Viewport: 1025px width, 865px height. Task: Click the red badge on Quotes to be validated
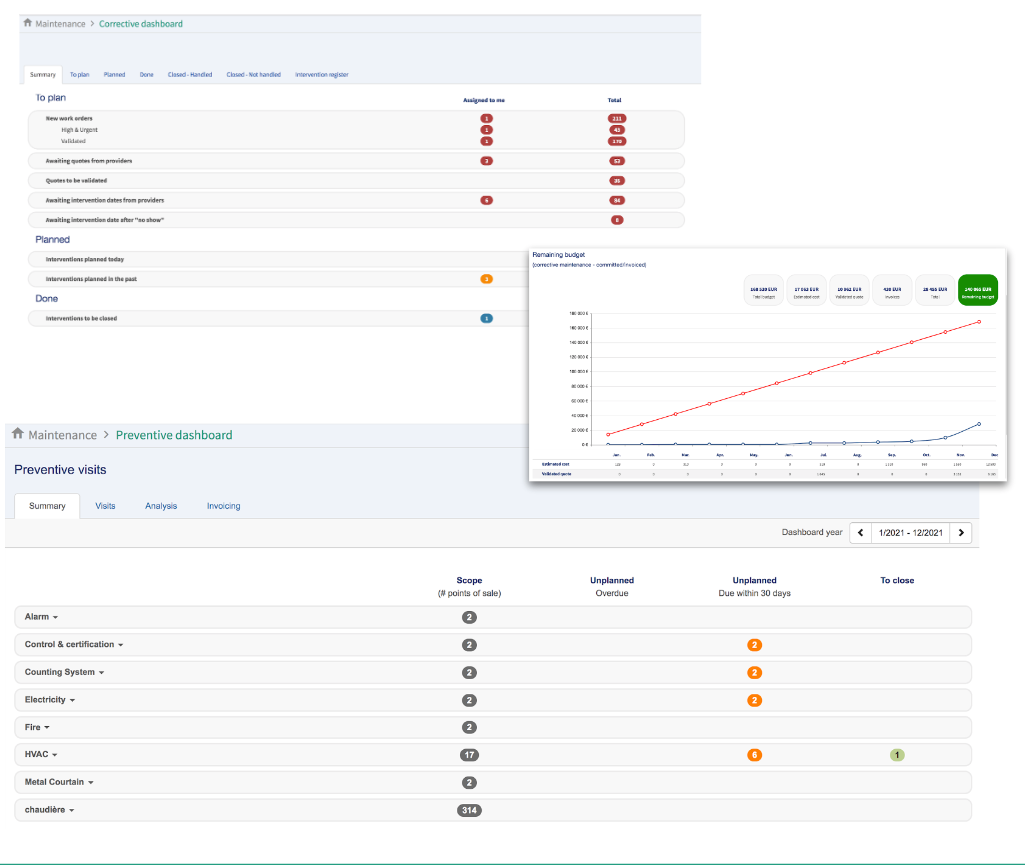615,180
